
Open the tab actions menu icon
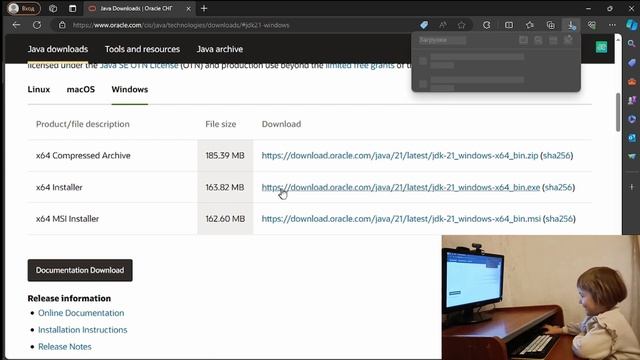click(72, 8)
